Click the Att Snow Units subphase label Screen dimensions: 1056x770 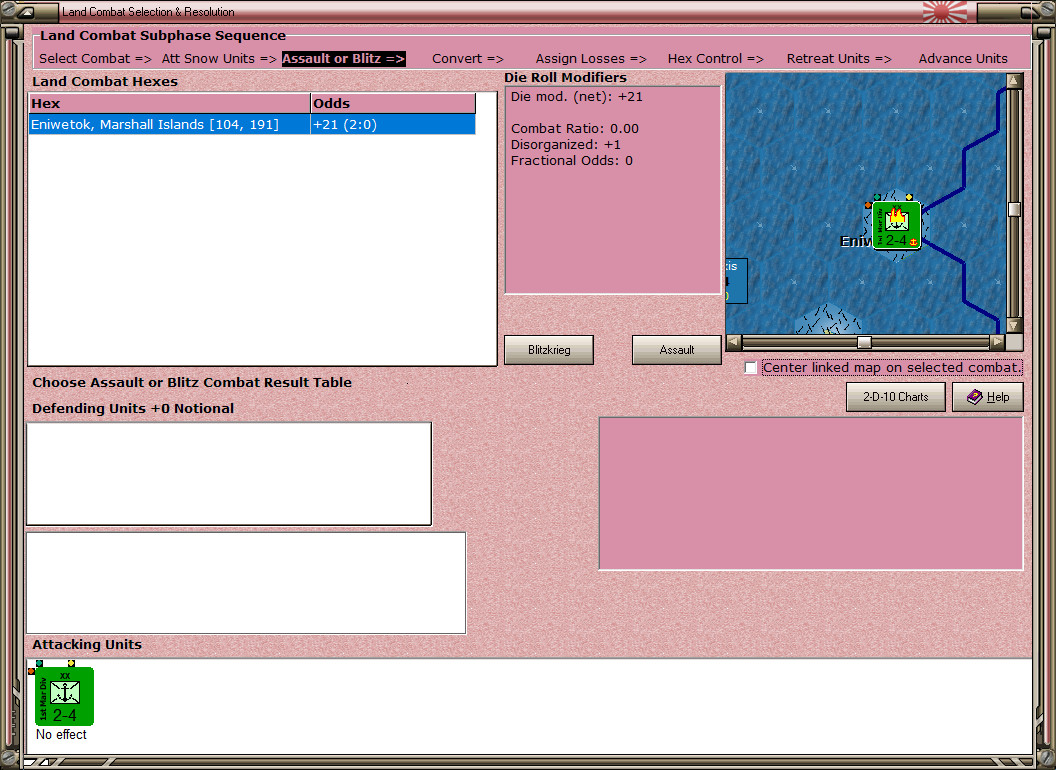point(219,59)
